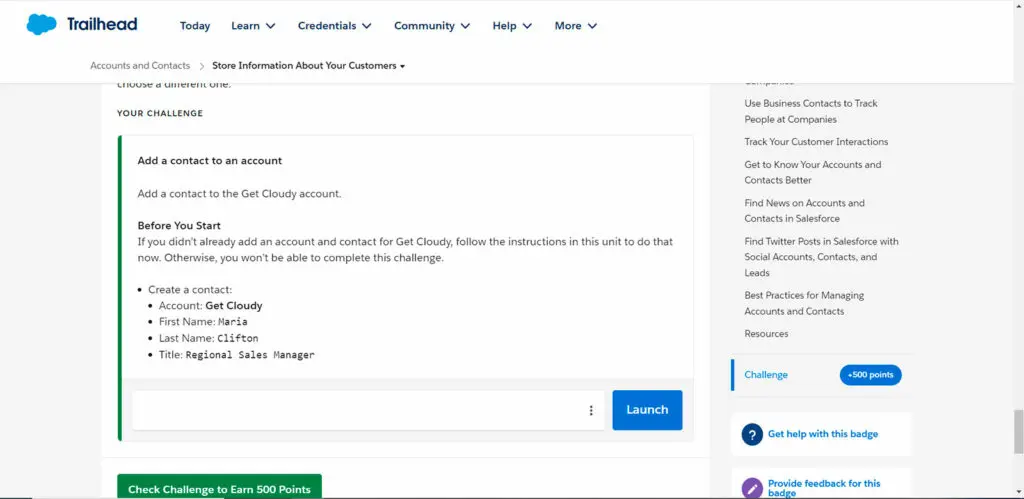This screenshot has height=499, width=1024.
Task: Go to Accounts and Contacts breadcrumb
Action: (140, 65)
